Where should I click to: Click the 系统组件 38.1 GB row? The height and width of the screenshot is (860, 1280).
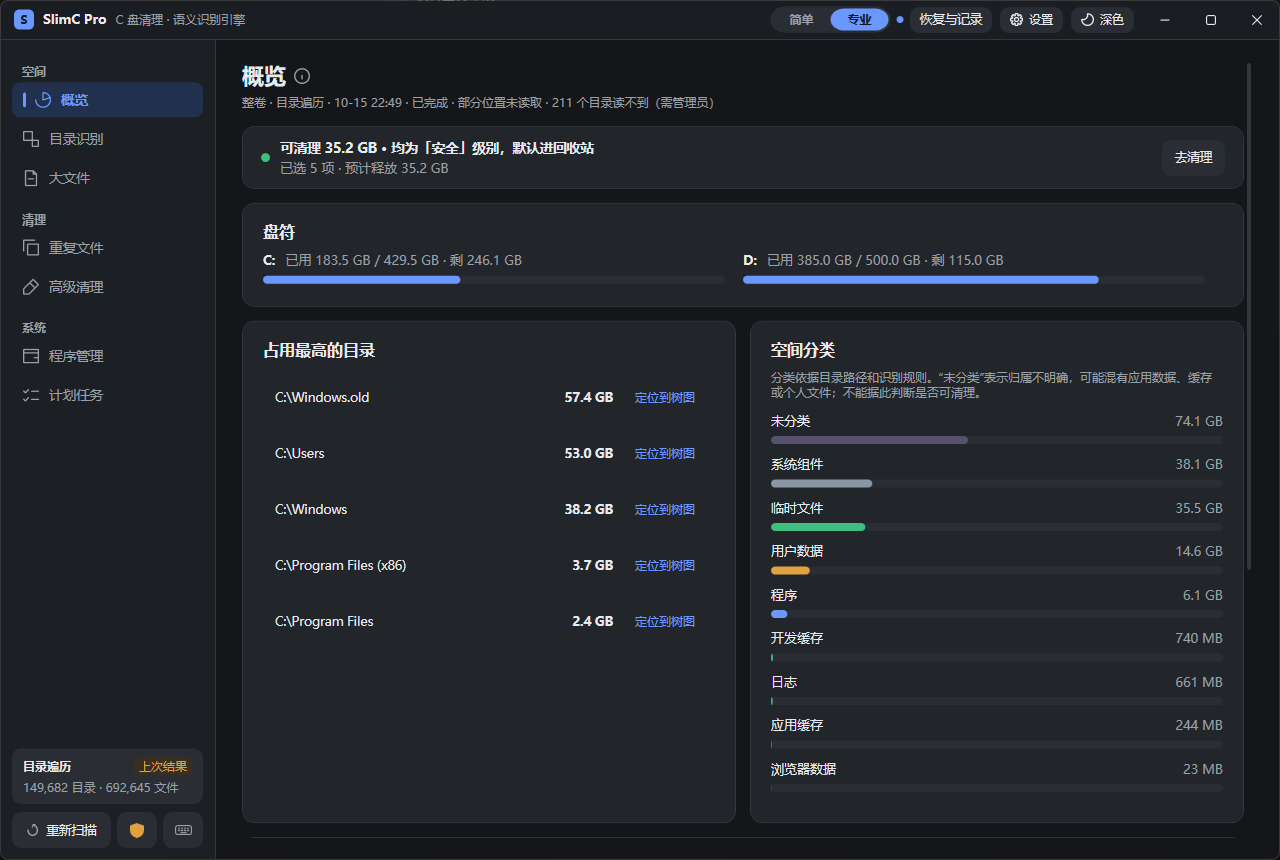[996, 473]
